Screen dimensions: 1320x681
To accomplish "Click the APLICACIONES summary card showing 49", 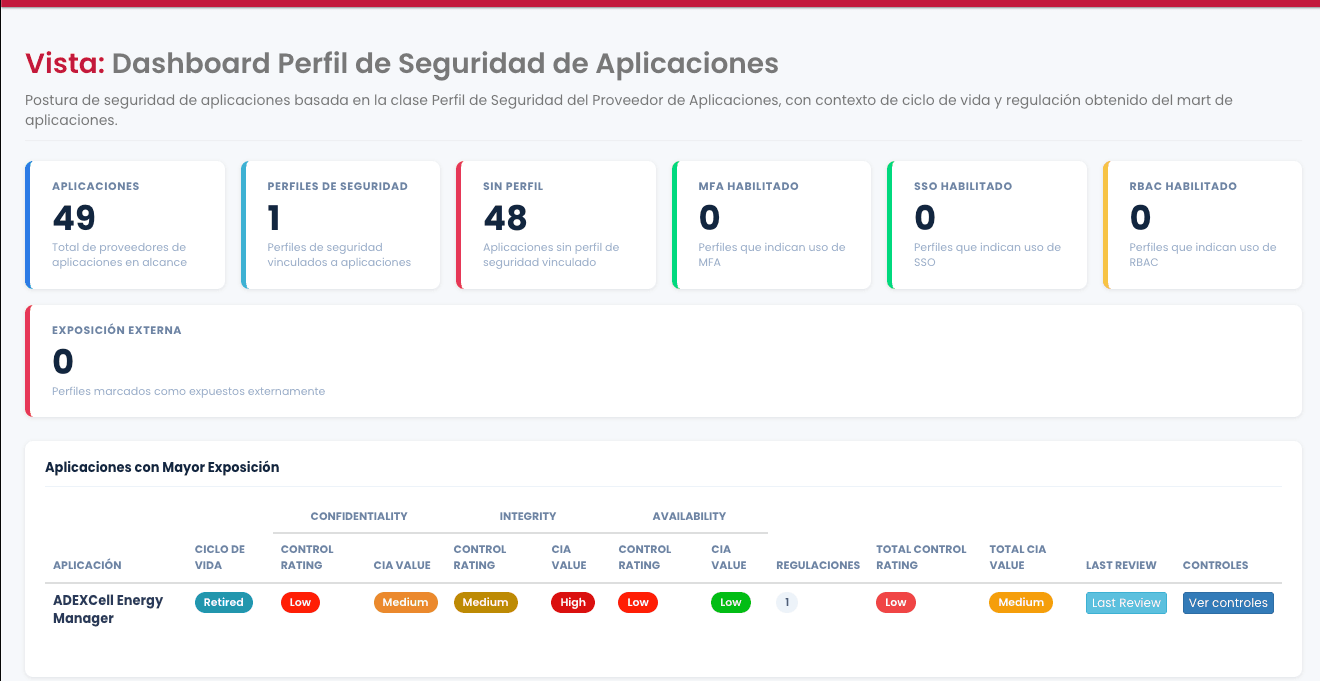I will (125, 224).
